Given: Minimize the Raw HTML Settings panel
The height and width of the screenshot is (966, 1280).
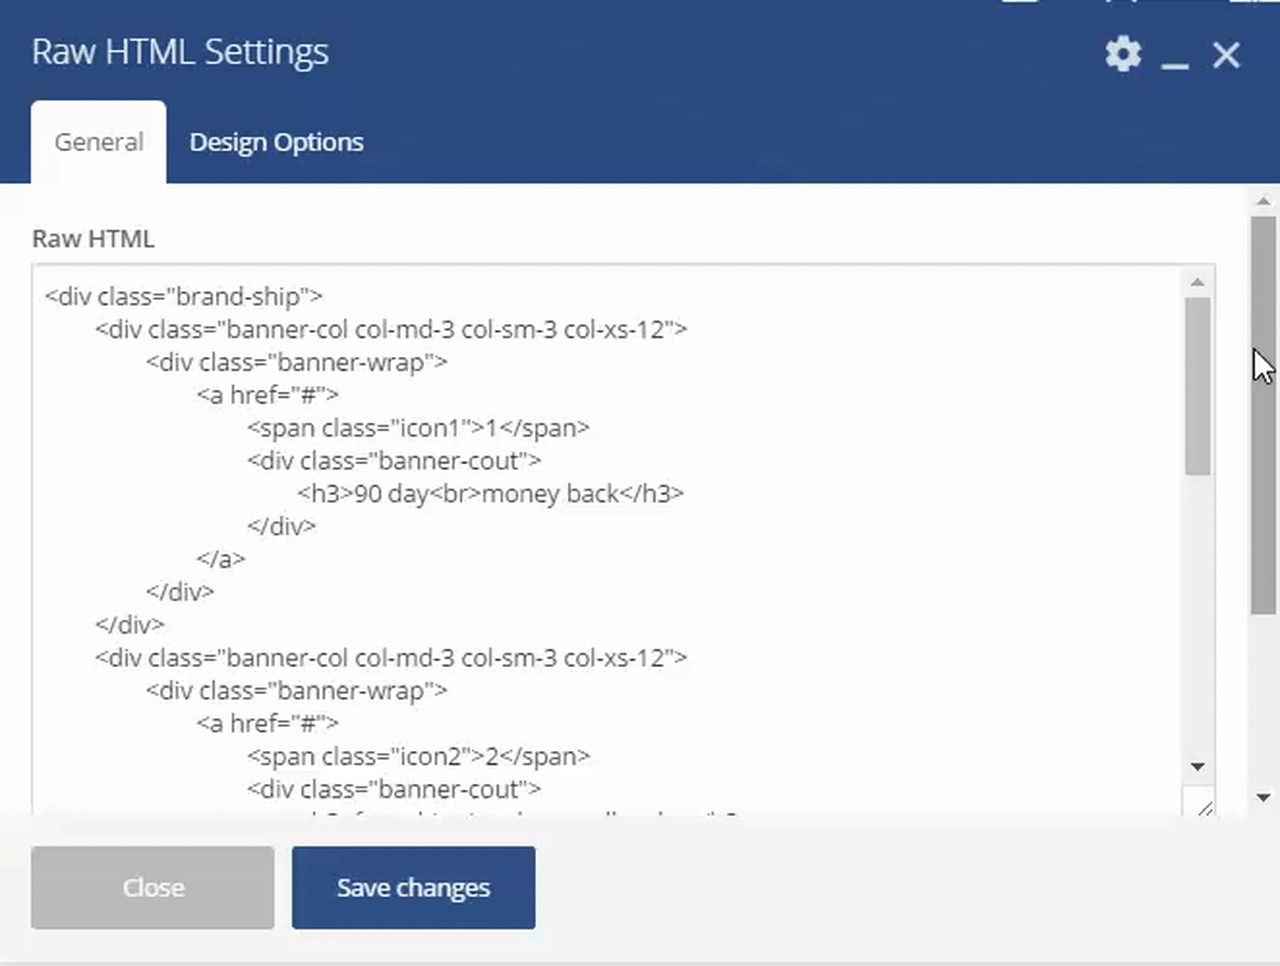Looking at the screenshot, I should [x=1175, y=56].
